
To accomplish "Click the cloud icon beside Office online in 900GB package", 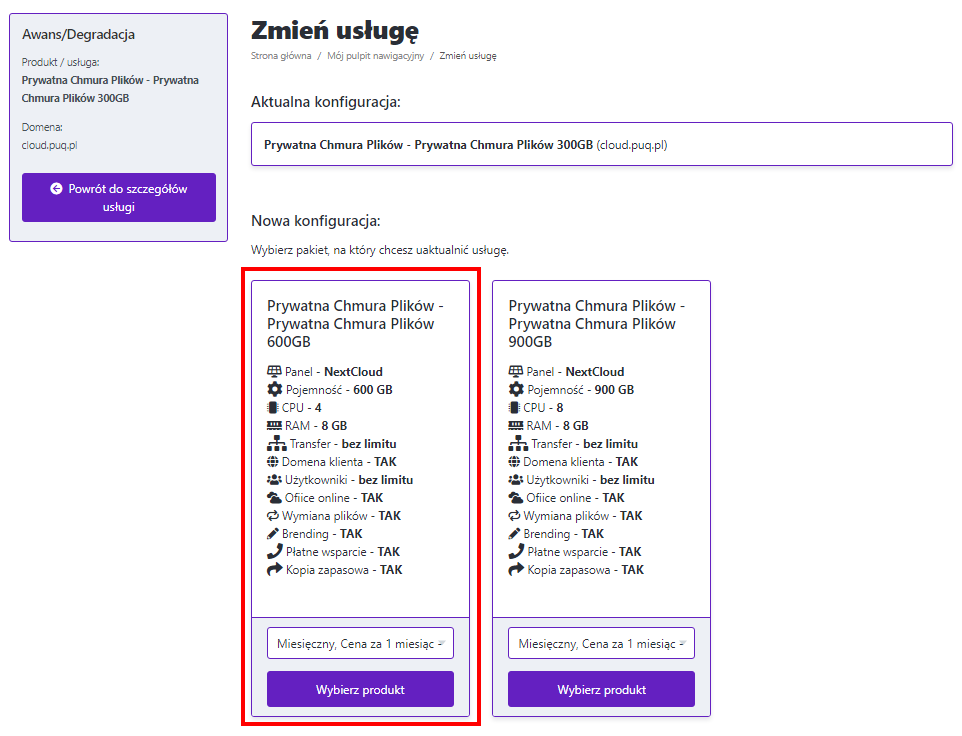I will click(x=516, y=498).
